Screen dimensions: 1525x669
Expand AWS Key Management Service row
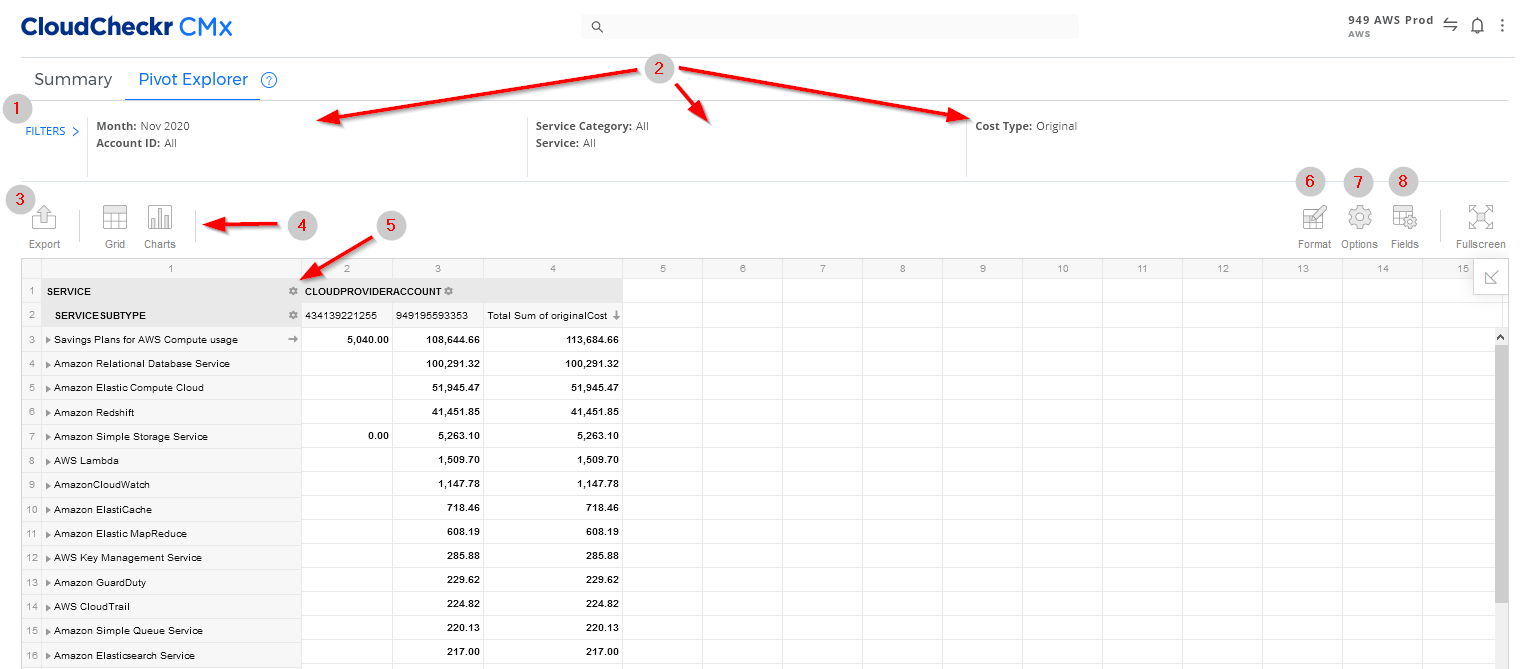click(48, 558)
